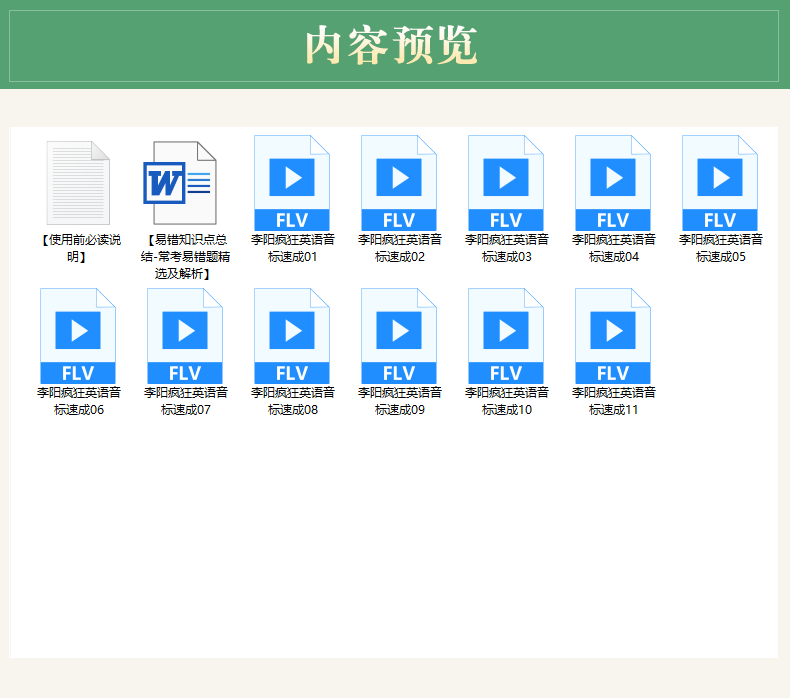This screenshot has height=698, width=790.
Task: Click the label 李阳疯狂英语音标速成05
Action: pos(720,248)
